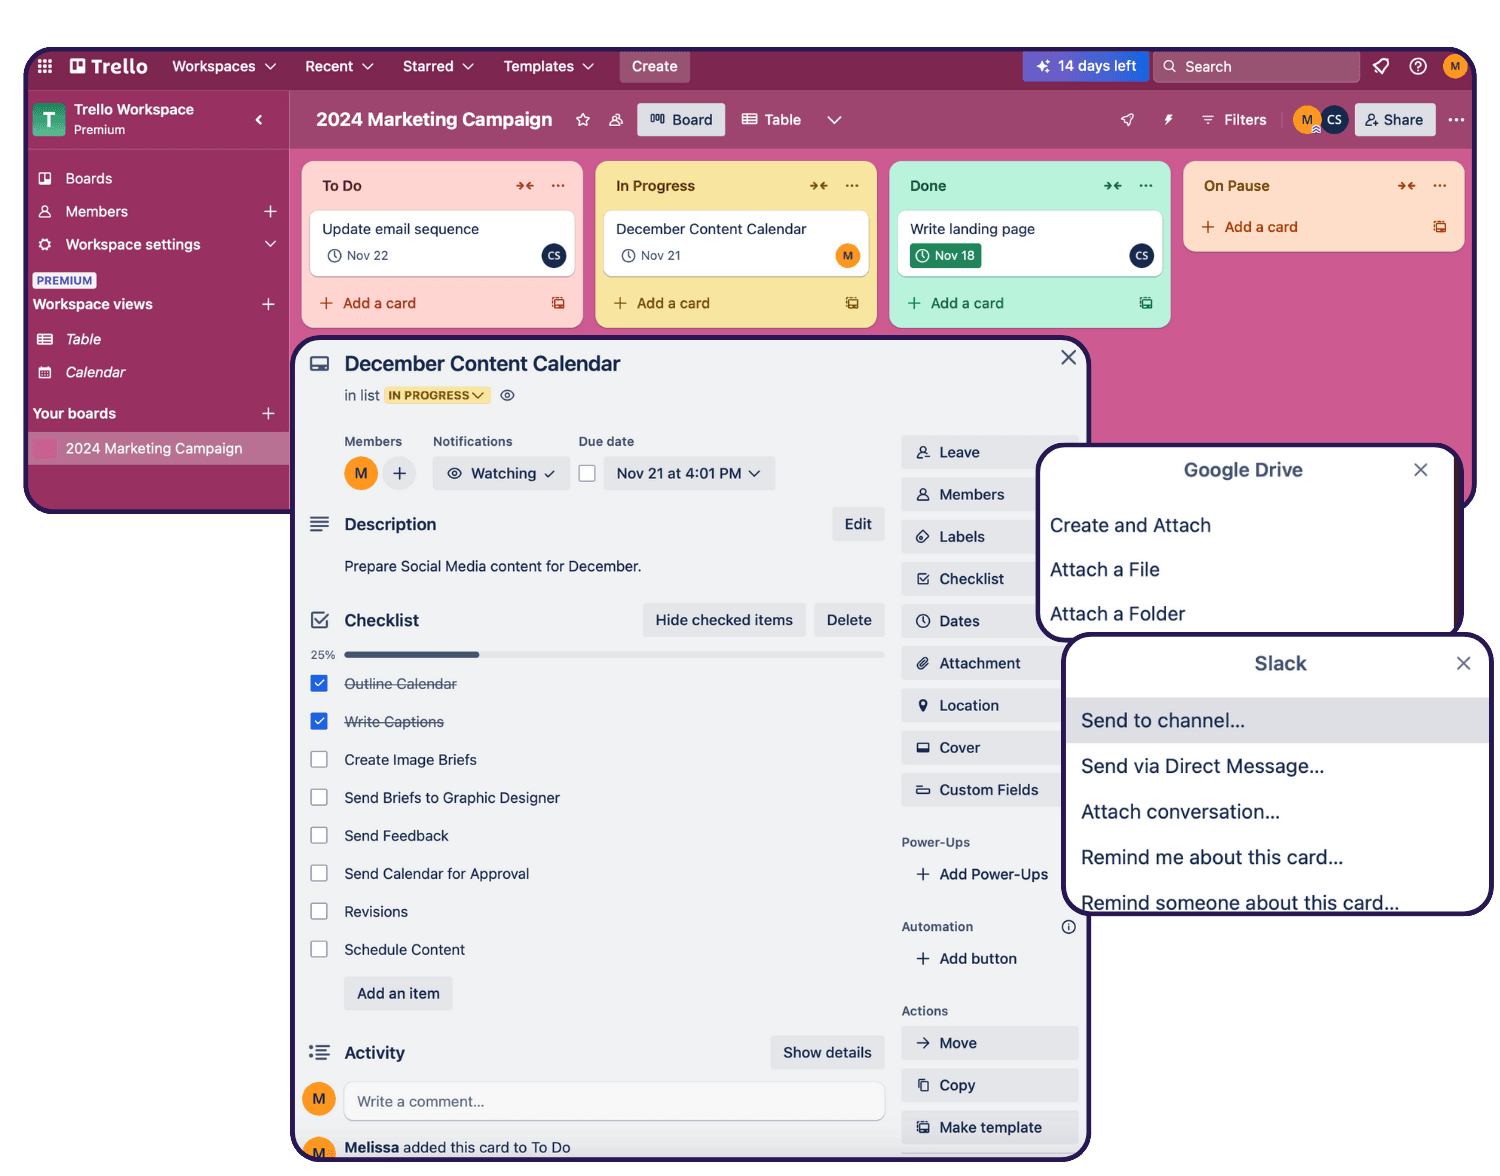Image resolution: width=1500 pixels, height=1176 pixels.
Task: Create a new board under Your boards
Action: point(268,413)
